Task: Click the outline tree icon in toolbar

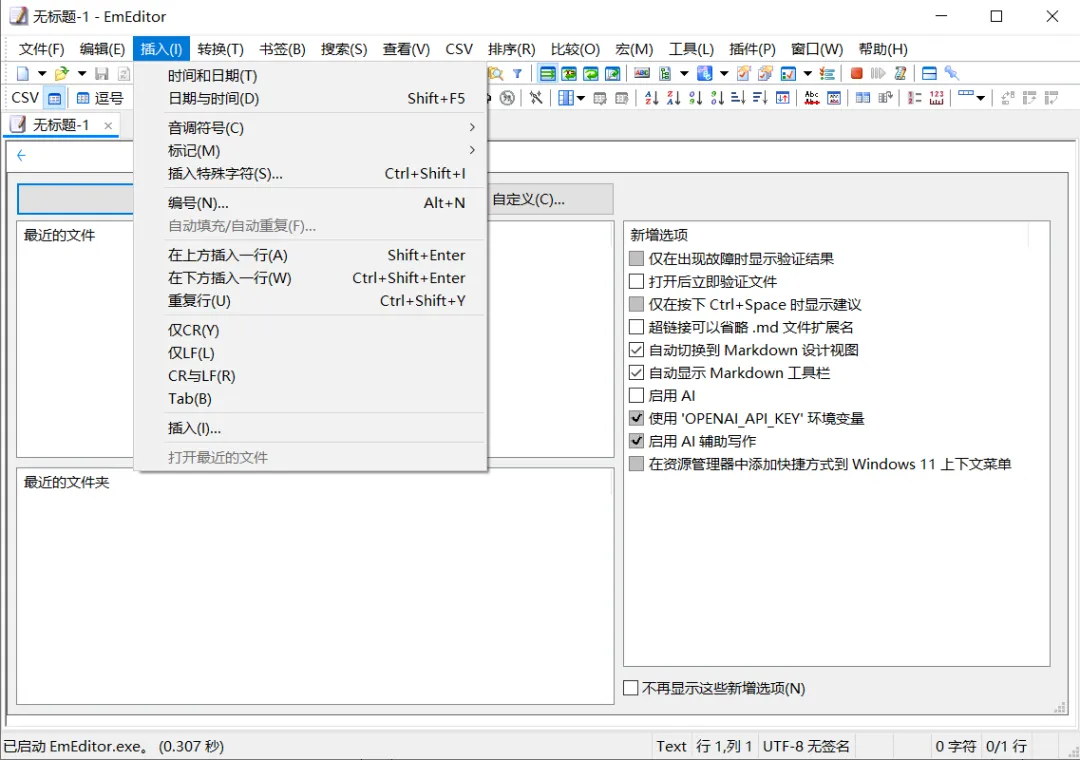Action: pyautogui.click(x=665, y=73)
